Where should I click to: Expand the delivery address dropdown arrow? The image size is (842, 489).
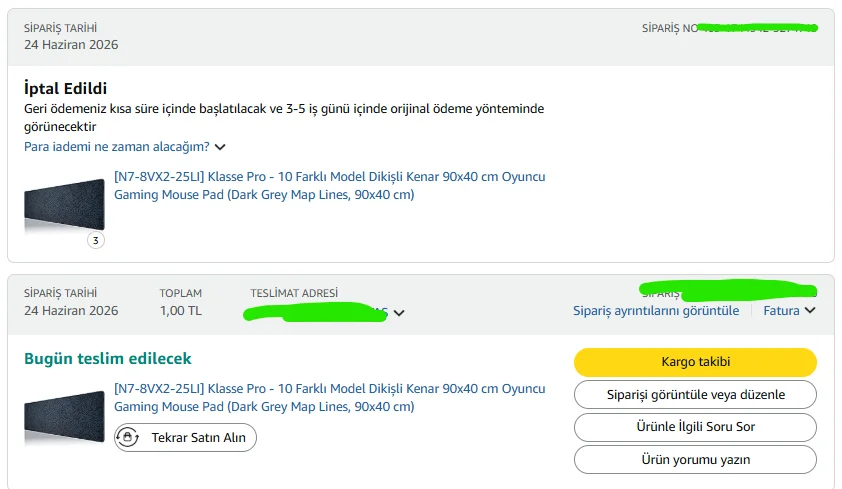point(399,313)
